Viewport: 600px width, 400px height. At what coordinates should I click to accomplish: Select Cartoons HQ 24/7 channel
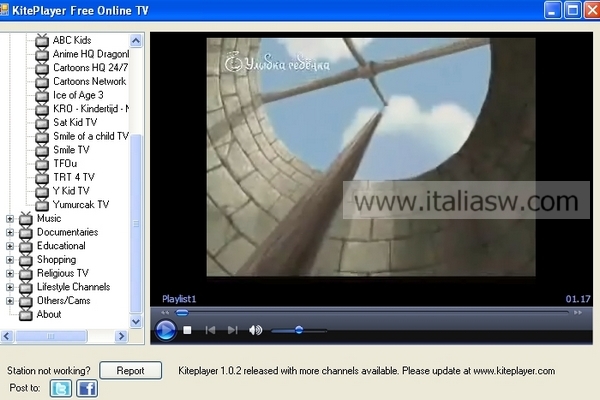[x=90, y=68]
